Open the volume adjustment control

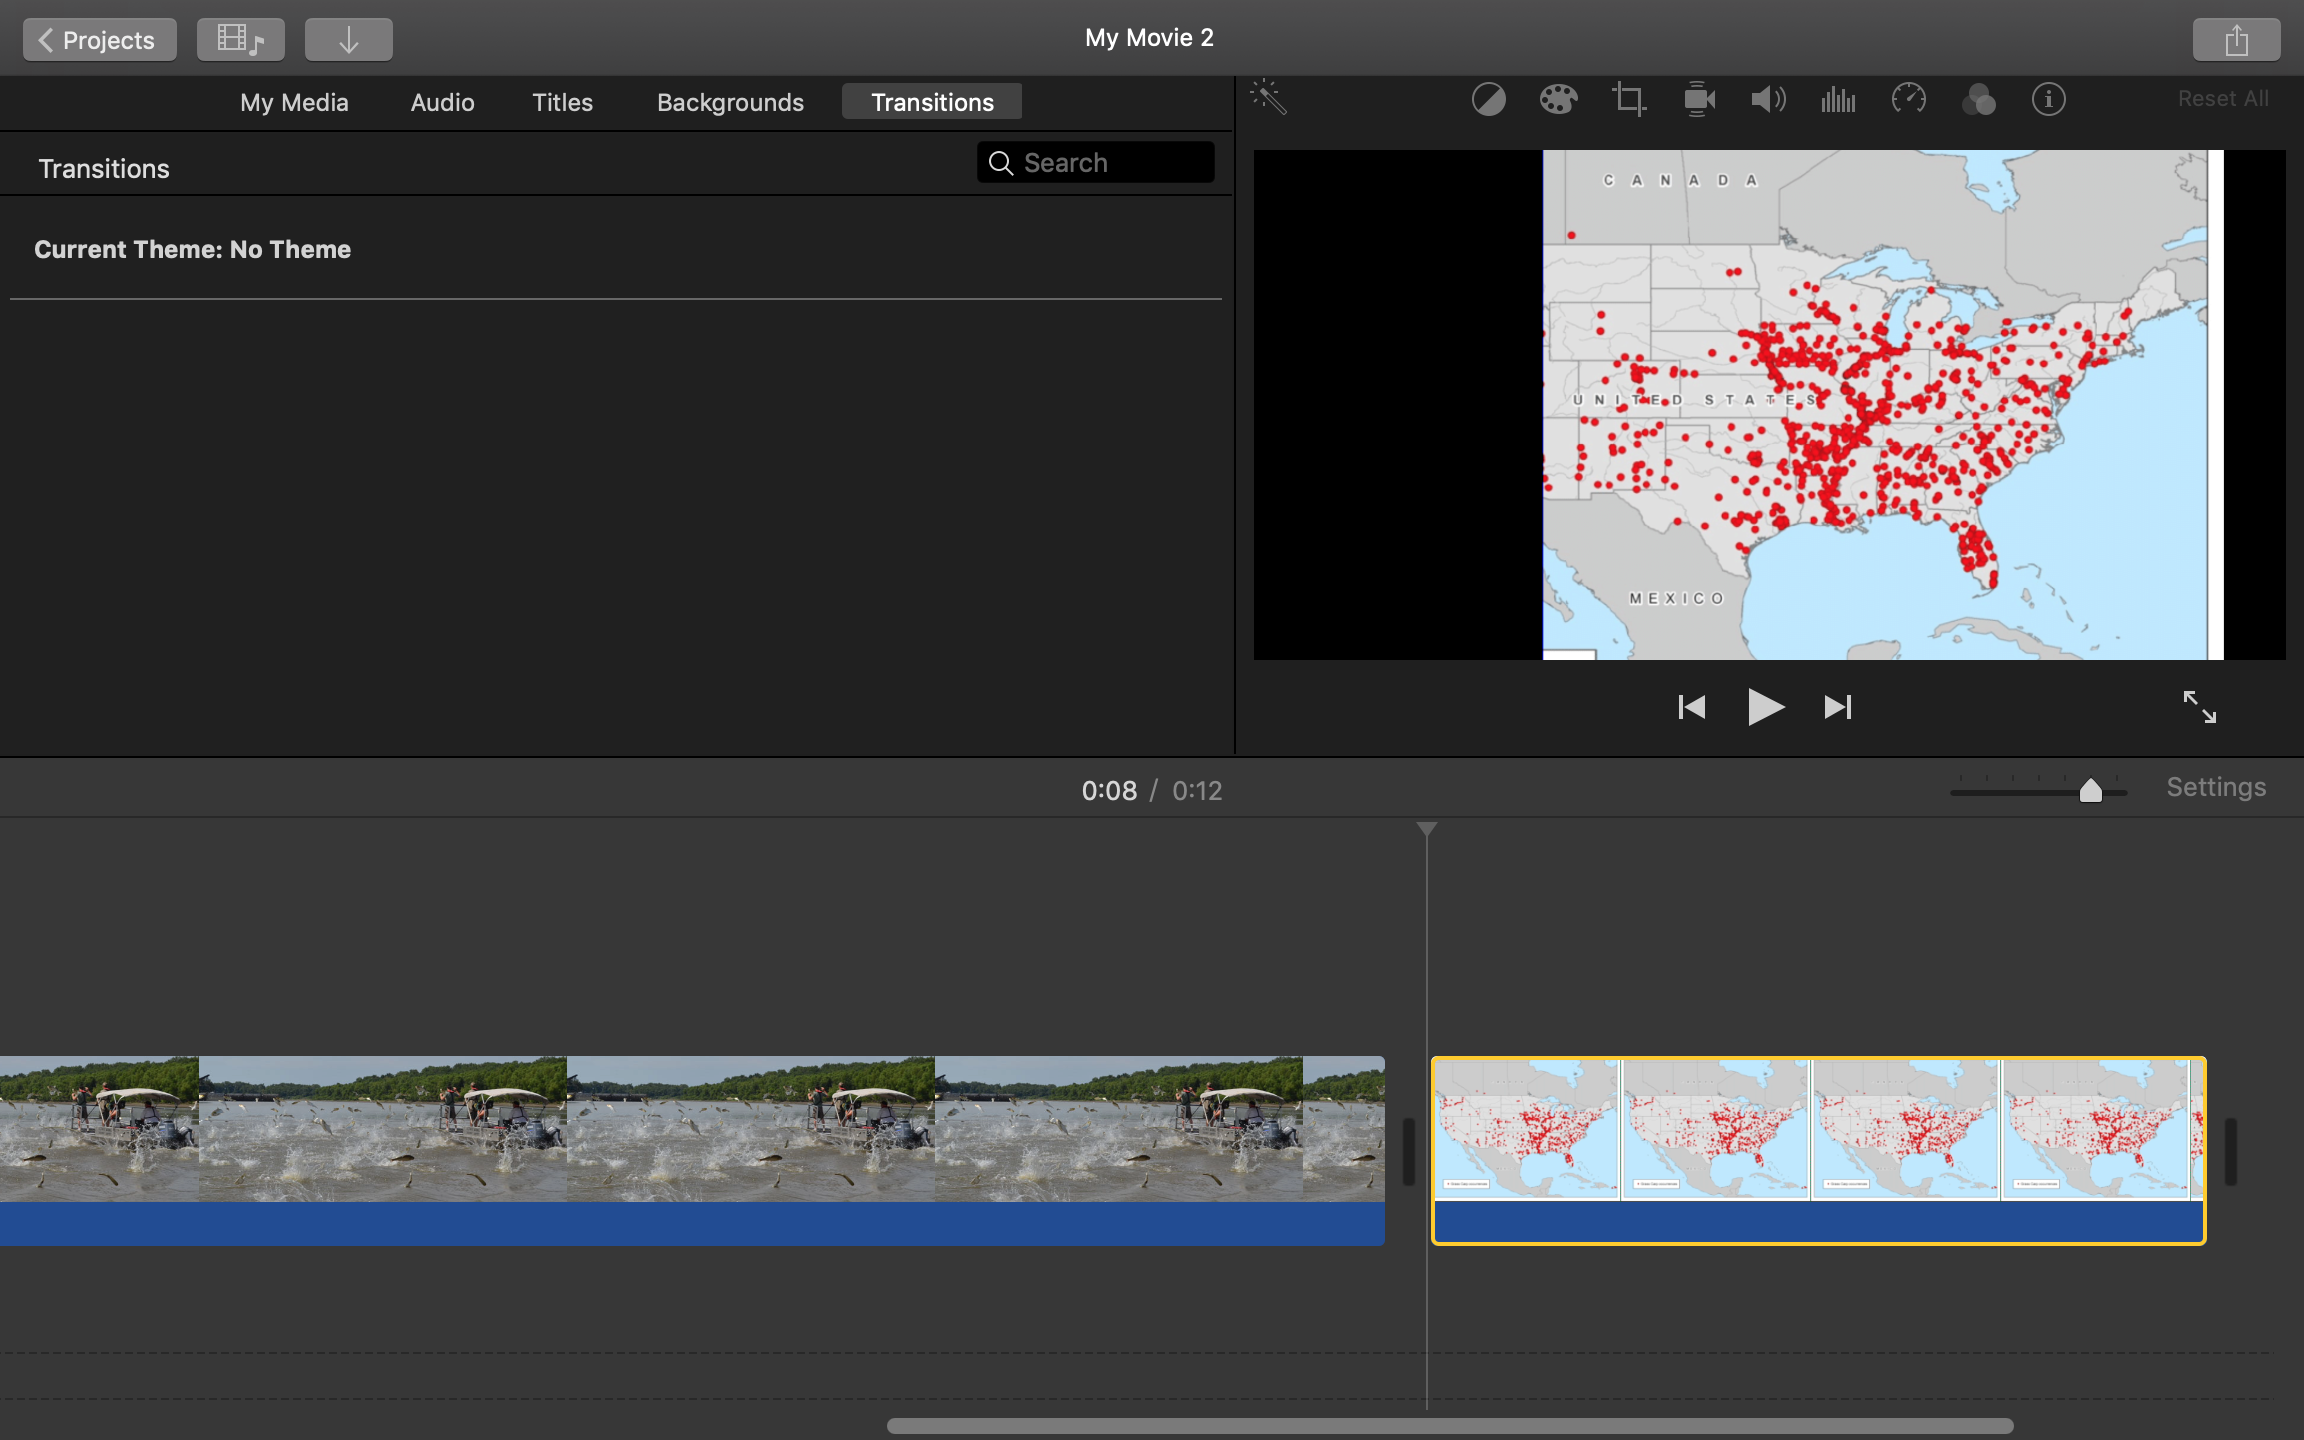1768,99
